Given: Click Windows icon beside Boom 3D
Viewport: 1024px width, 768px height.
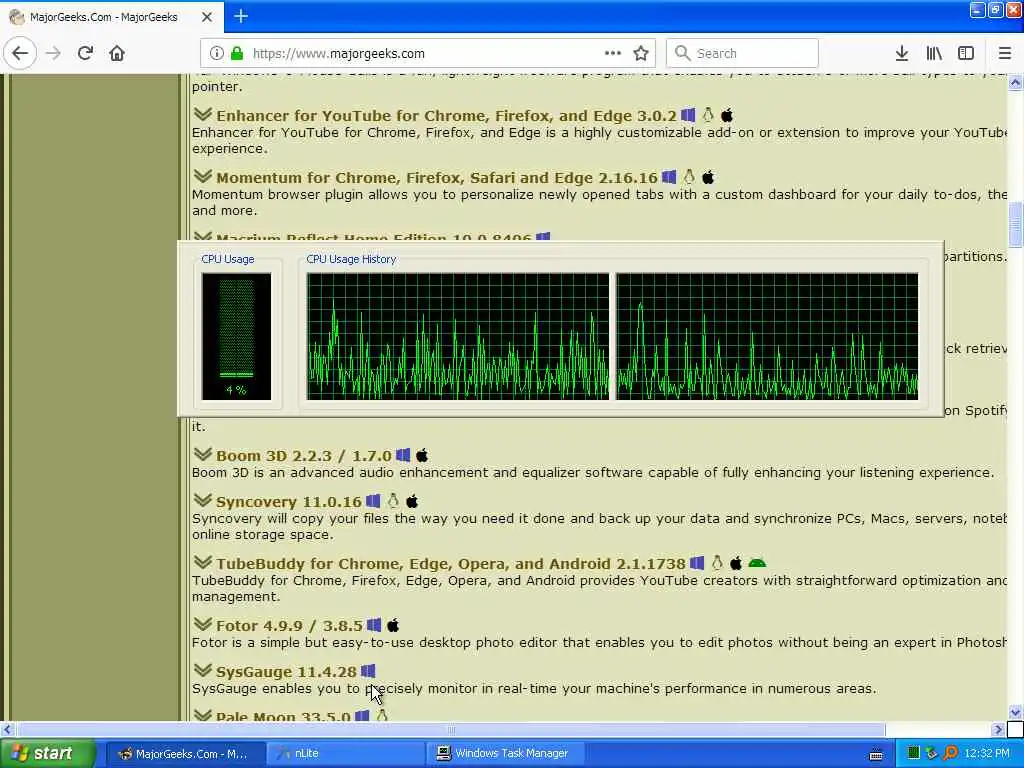Looking at the screenshot, I should [404, 455].
